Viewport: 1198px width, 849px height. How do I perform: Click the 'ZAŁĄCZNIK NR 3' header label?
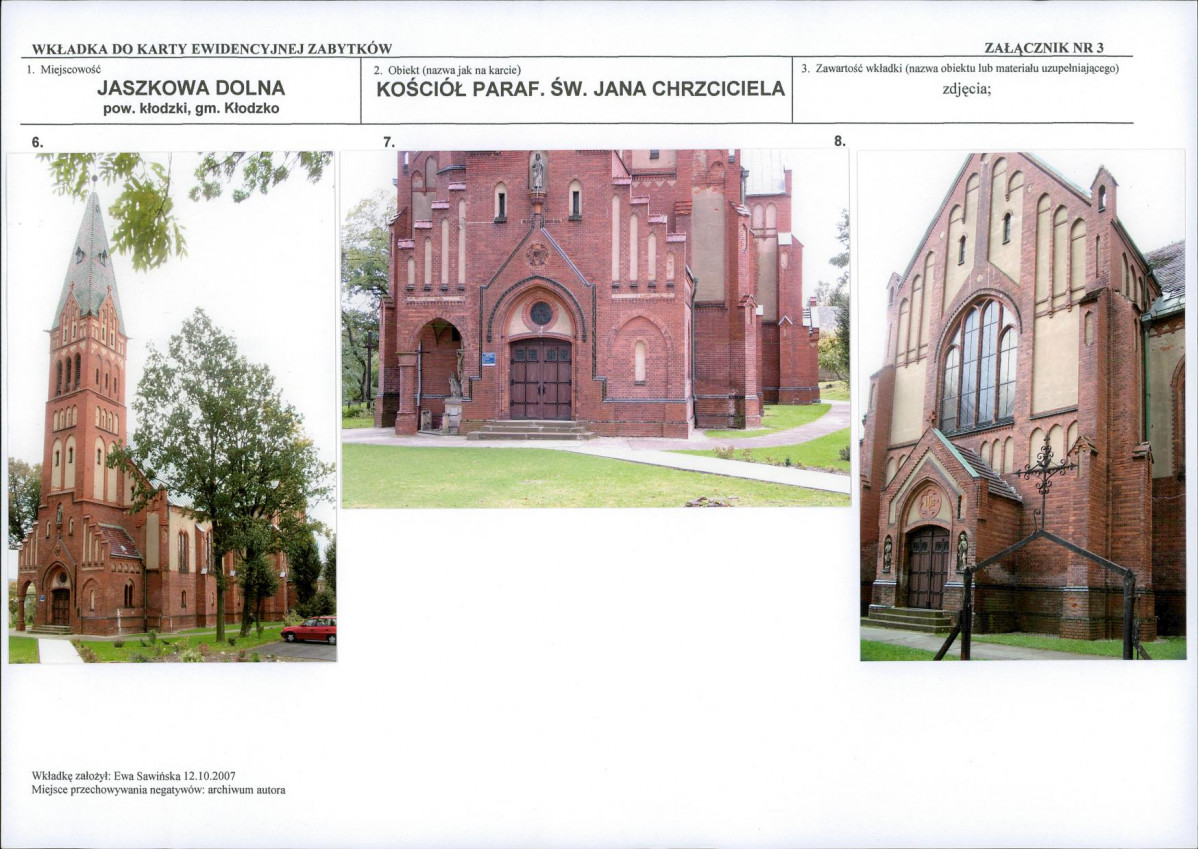[1044, 48]
